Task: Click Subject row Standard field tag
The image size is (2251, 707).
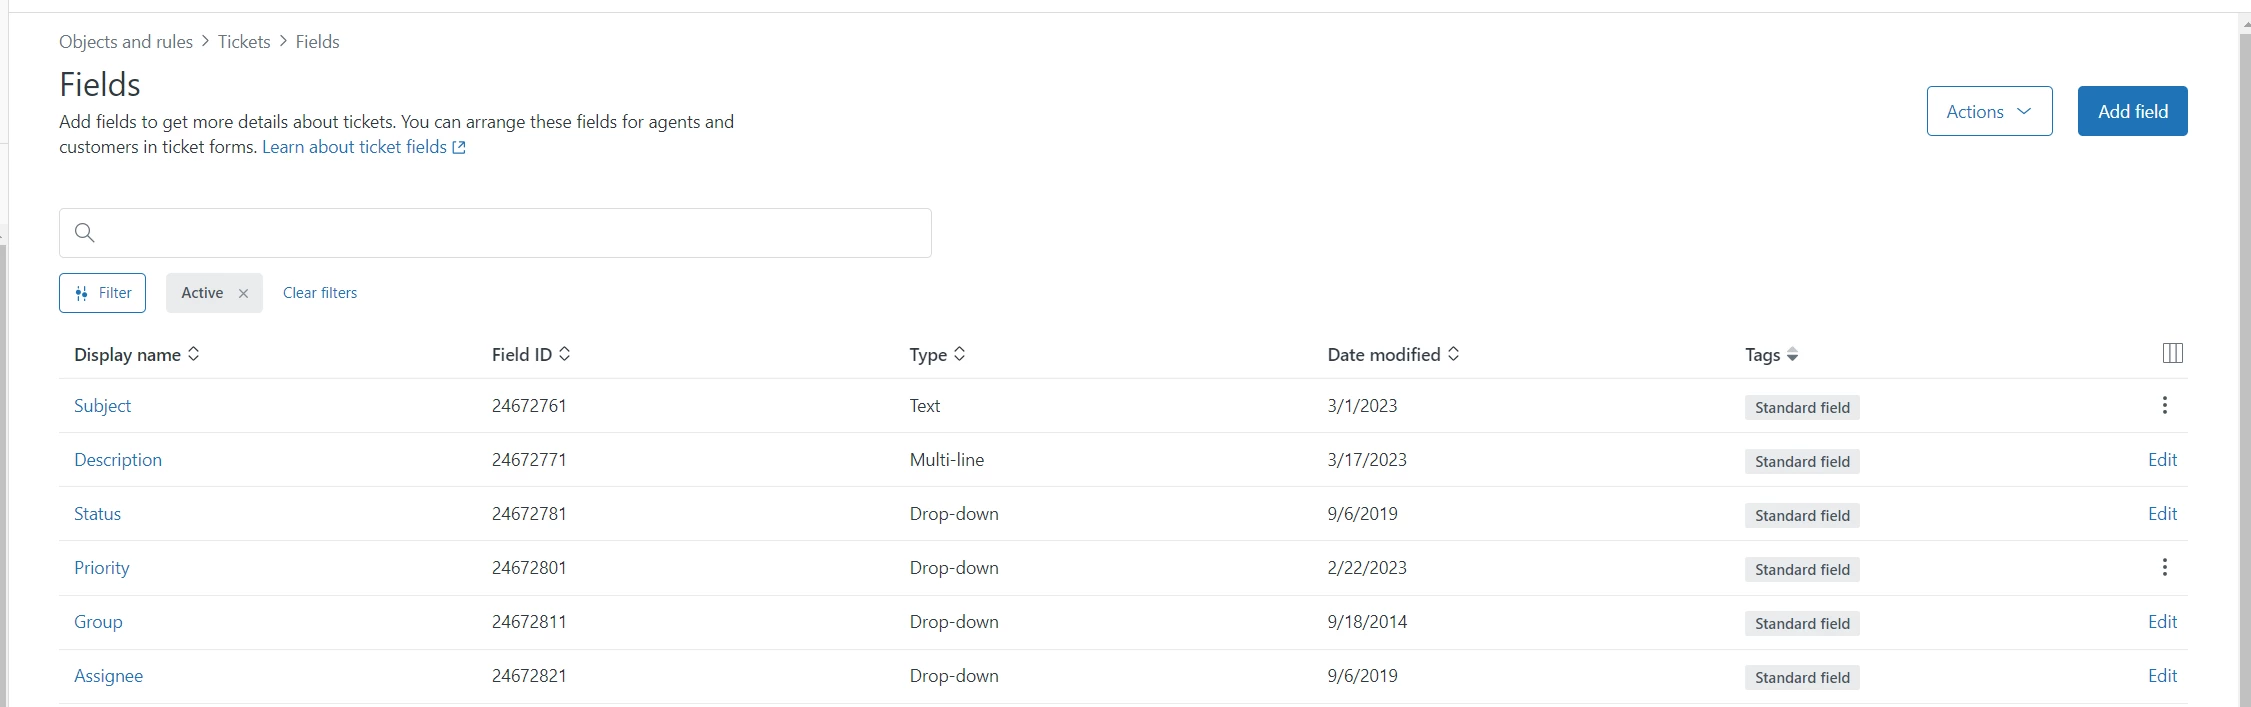Action: (1802, 408)
